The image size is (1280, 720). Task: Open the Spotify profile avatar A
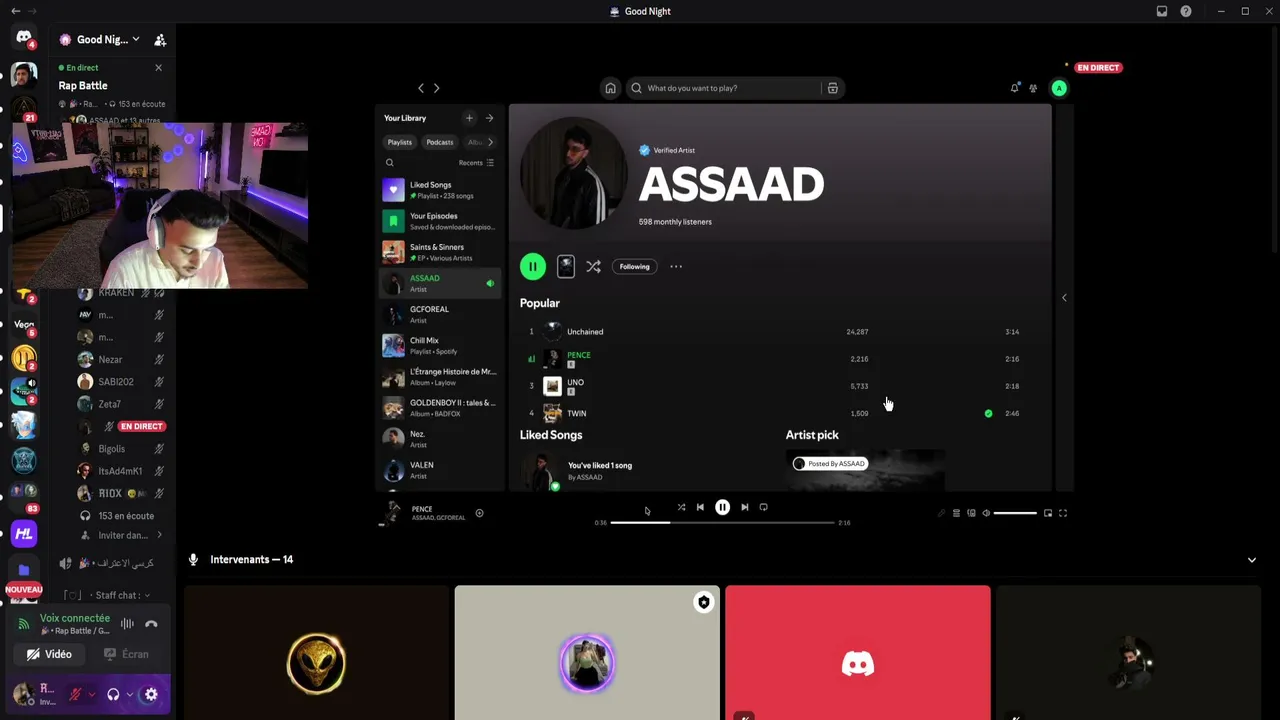(x=1059, y=88)
